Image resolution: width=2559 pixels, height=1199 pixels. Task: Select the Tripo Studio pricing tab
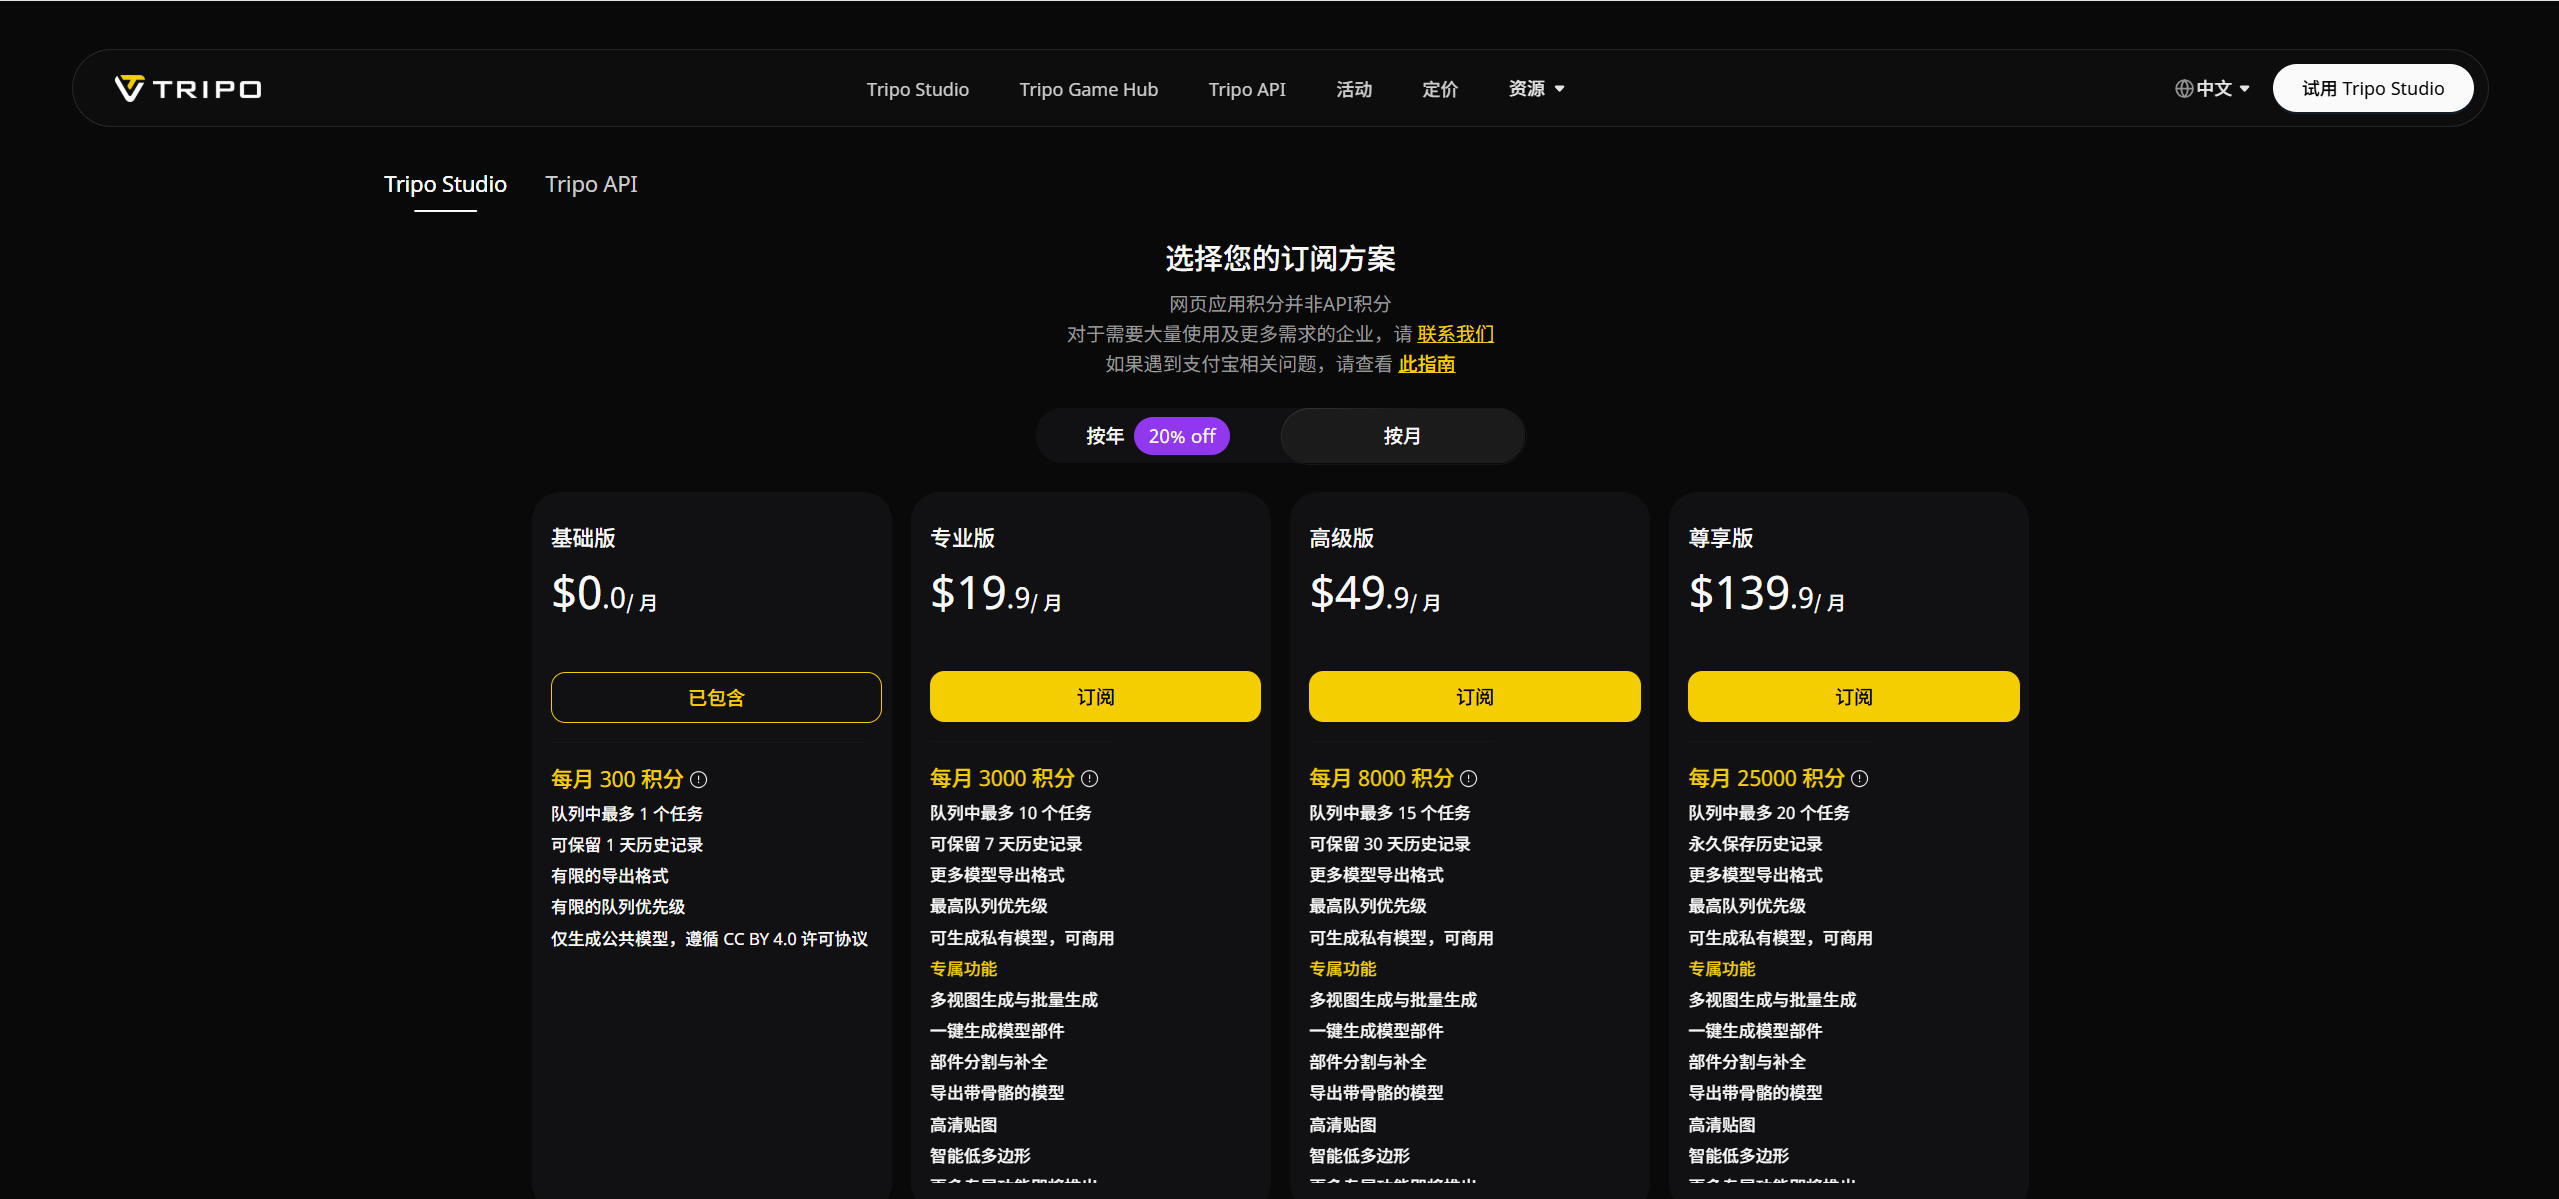pos(445,184)
